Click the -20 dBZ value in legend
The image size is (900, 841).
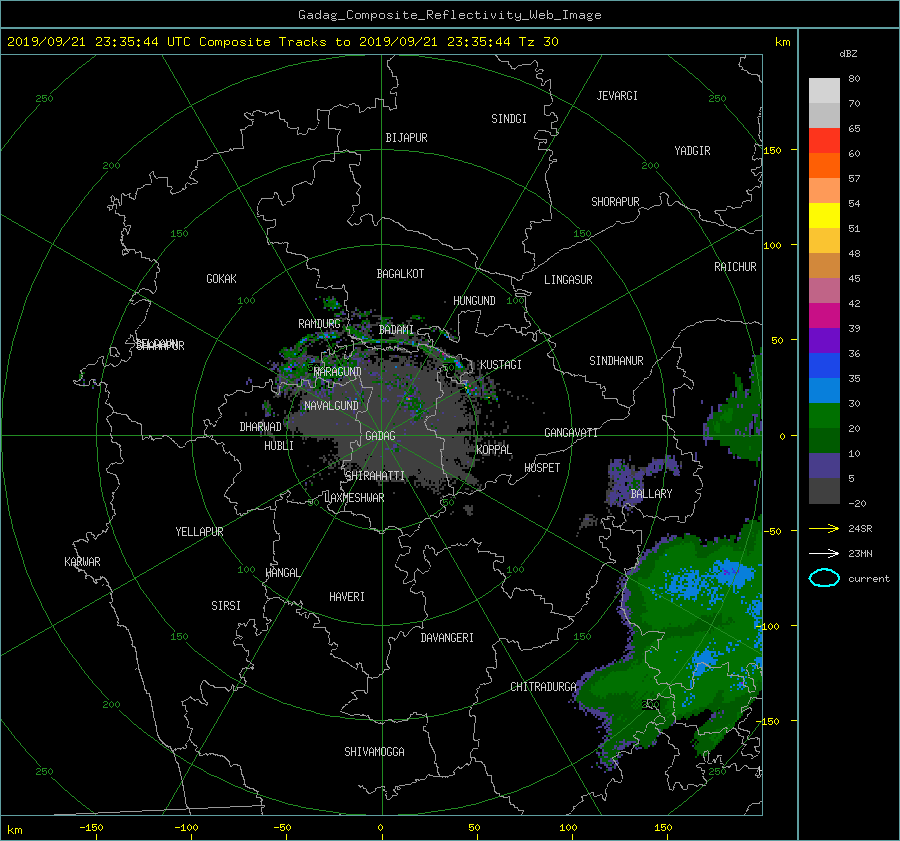point(857,503)
